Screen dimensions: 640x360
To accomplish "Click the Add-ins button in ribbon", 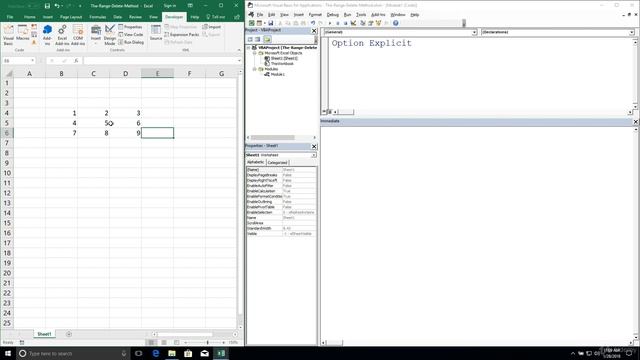I will pyautogui.click(x=47, y=34).
